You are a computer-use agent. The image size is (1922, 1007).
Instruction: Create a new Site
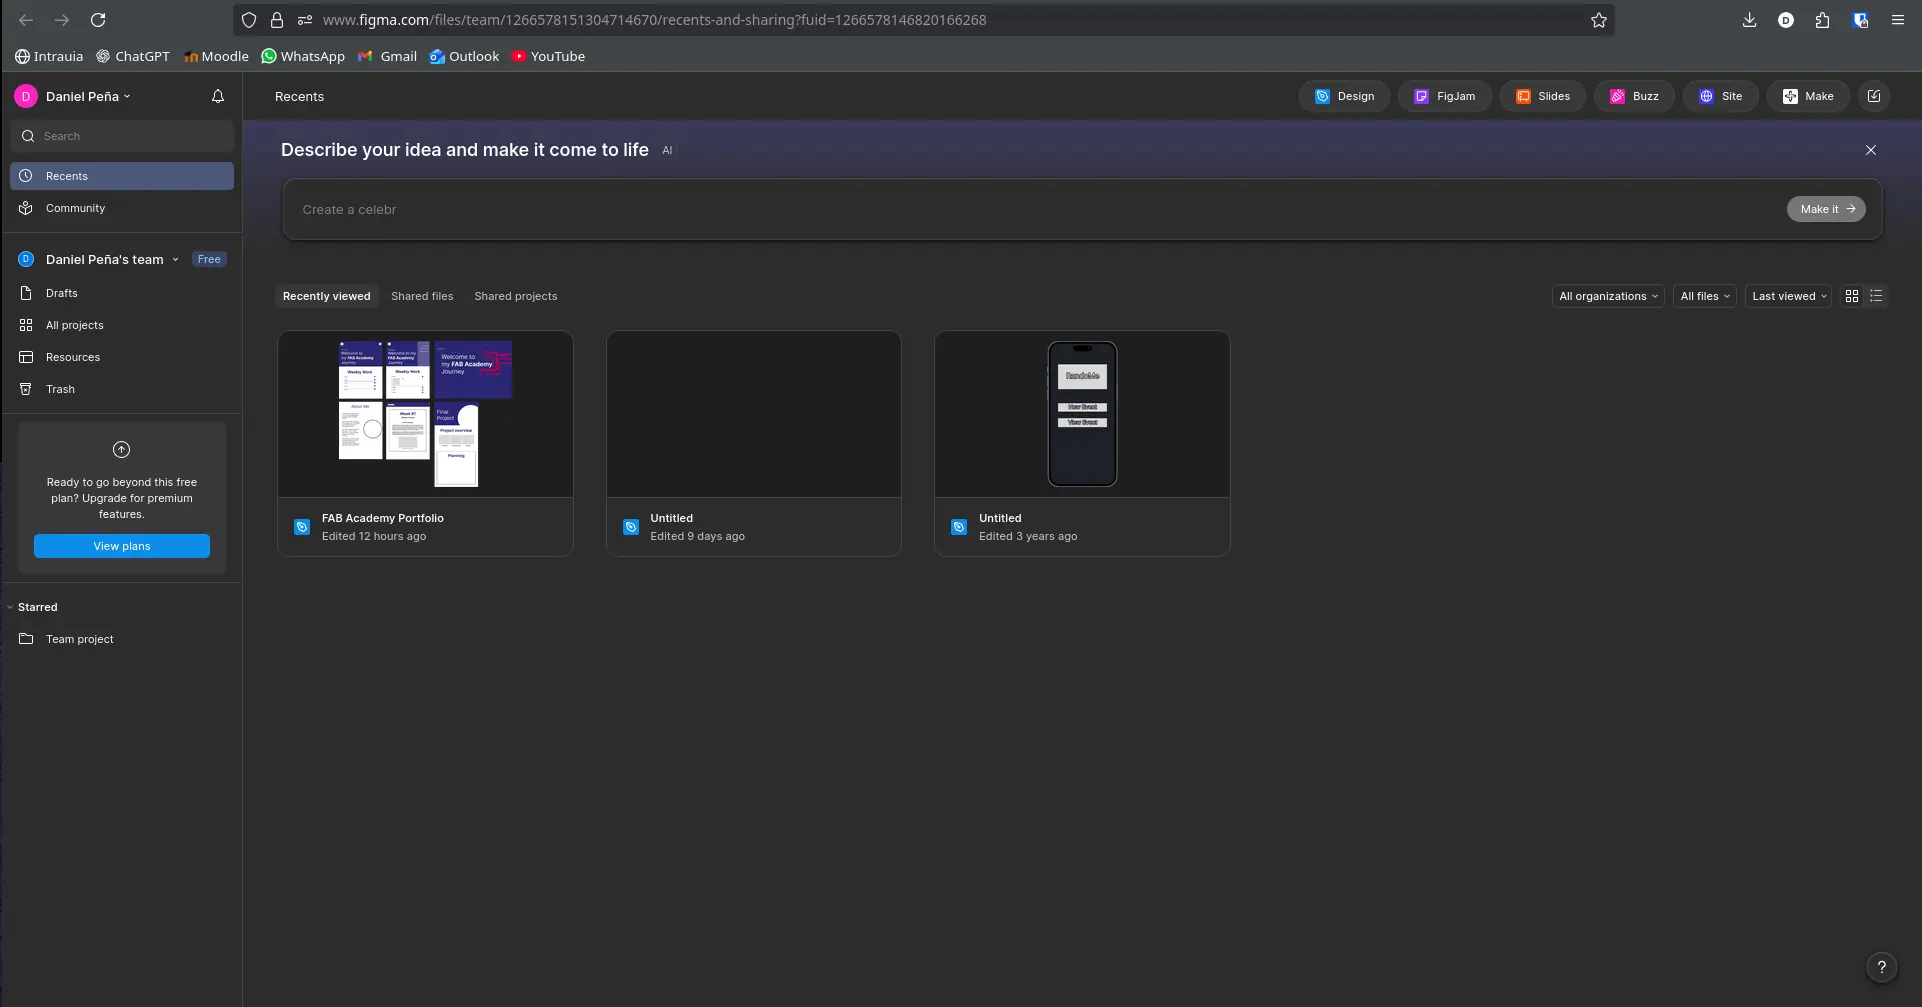click(1720, 96)
